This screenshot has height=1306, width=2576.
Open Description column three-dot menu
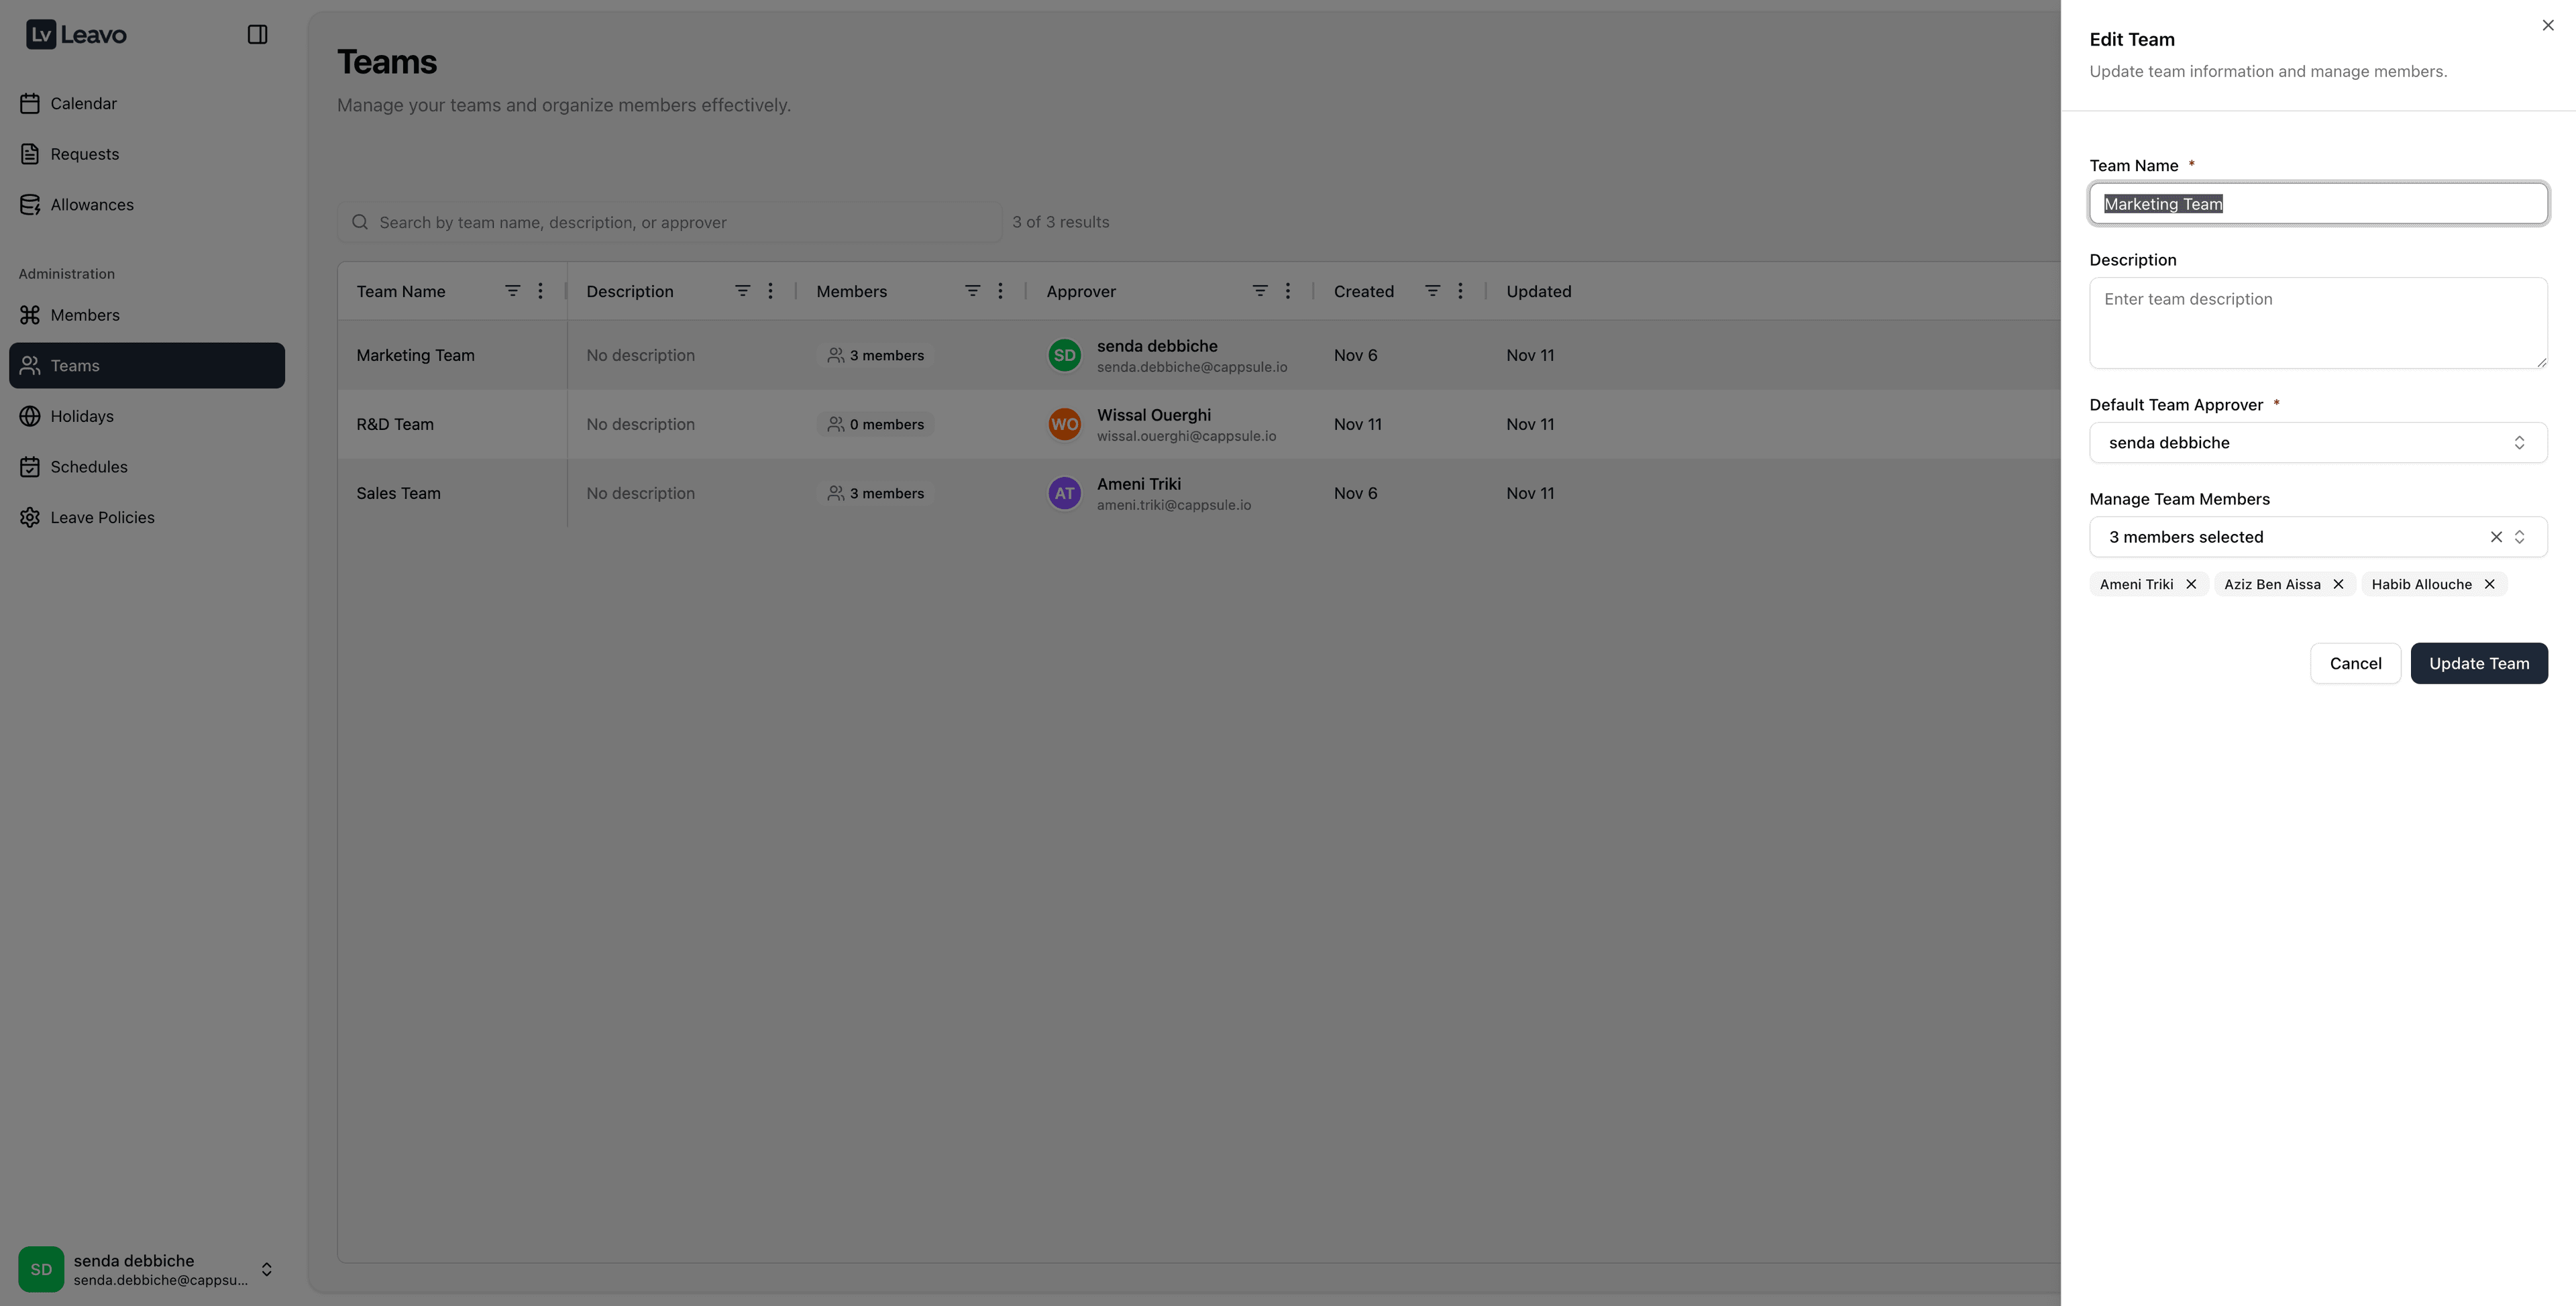tap(770, 291)
